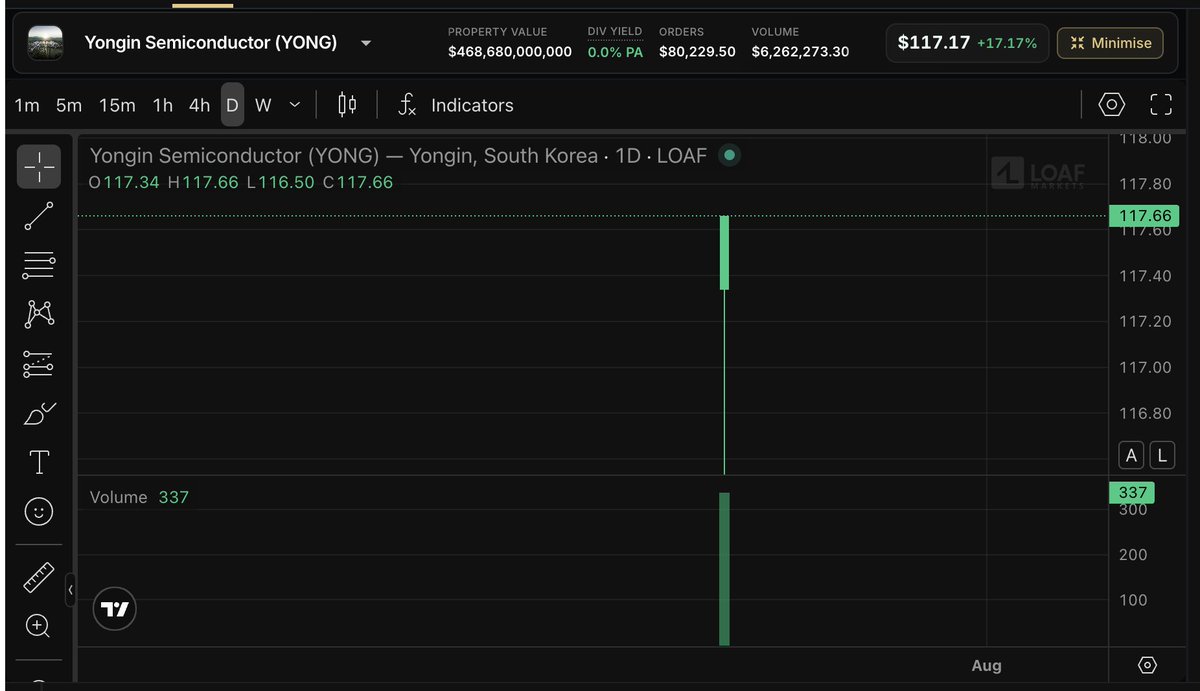
Task: Click the chart title Yongin Semiconductor legend
Action: click(398, 156)
